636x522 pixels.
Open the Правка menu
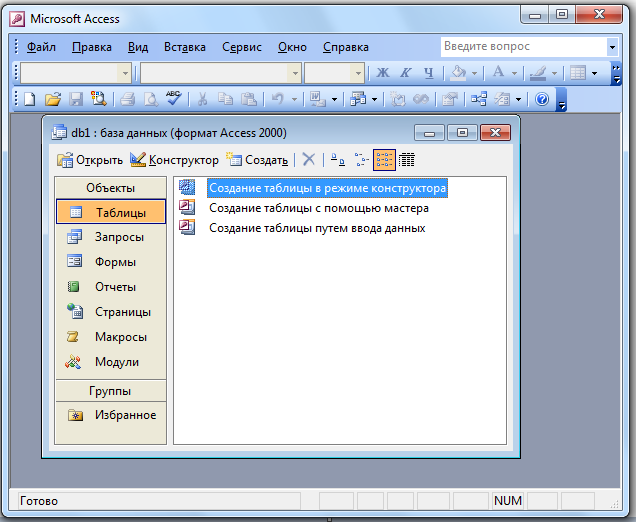[92, 47]
